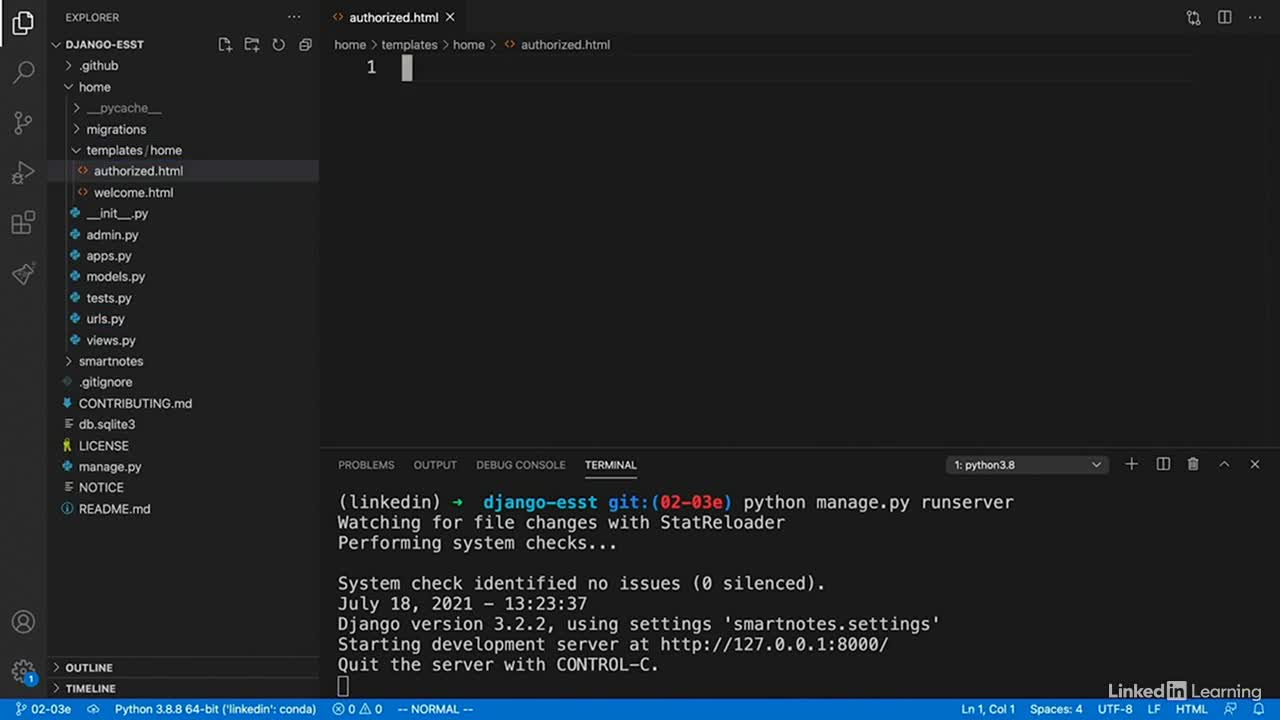Click the New Folder icon in Explorer
This screenshot has height=720, width=1280.
pos(252,44)
